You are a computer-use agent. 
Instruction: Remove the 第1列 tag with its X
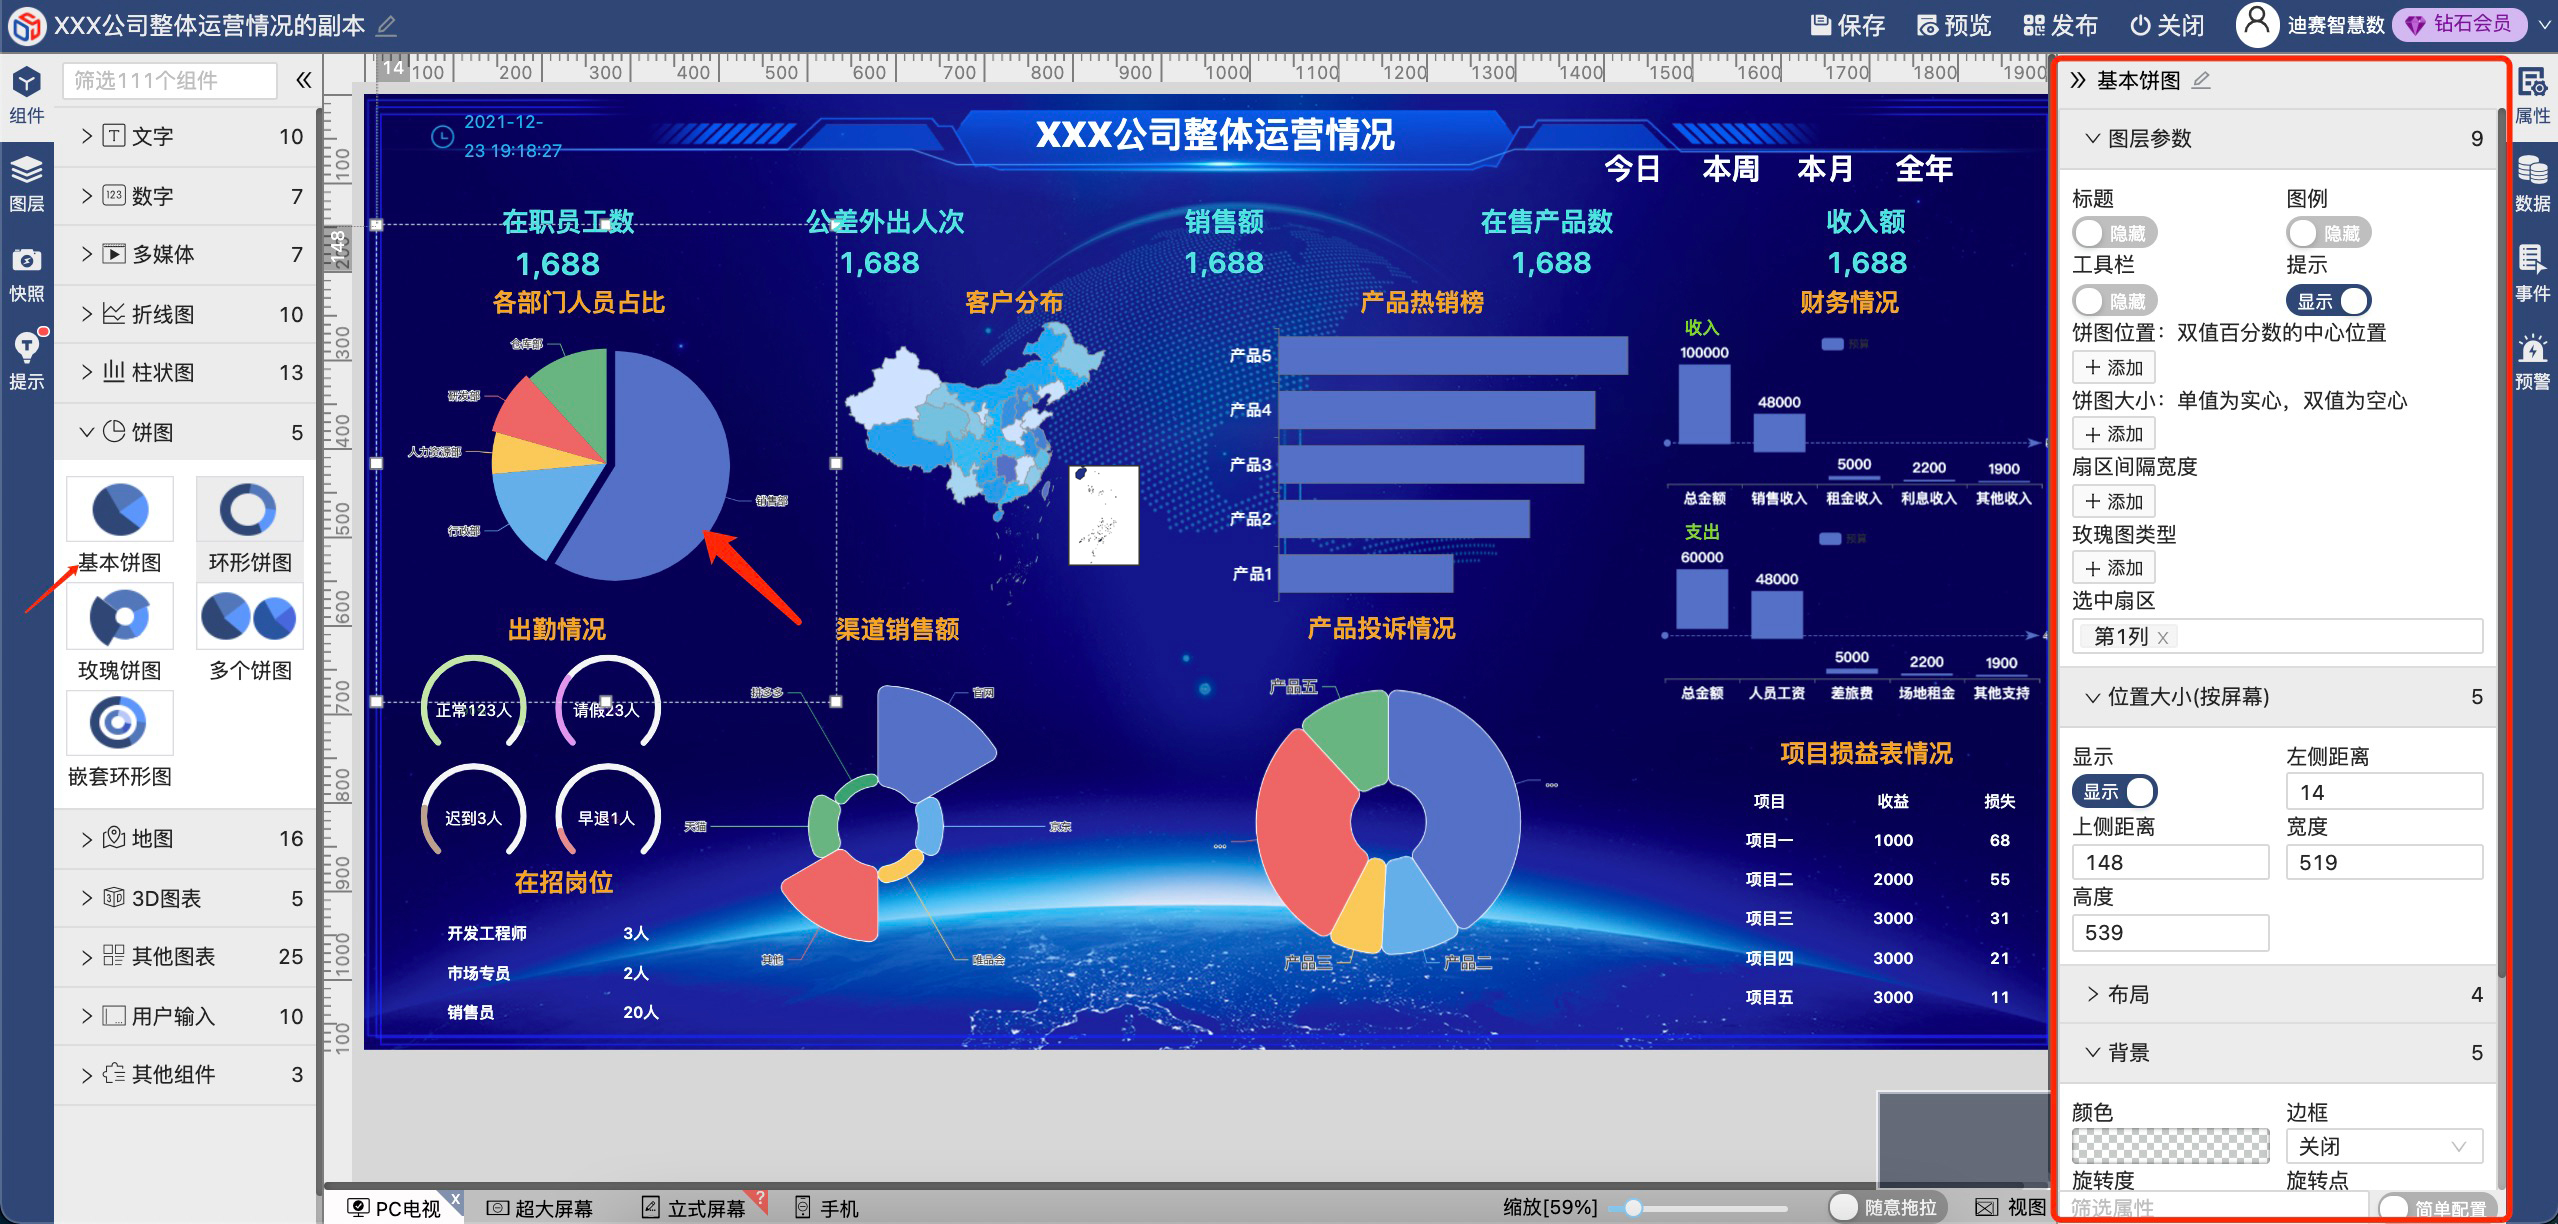coord(2163,637)
